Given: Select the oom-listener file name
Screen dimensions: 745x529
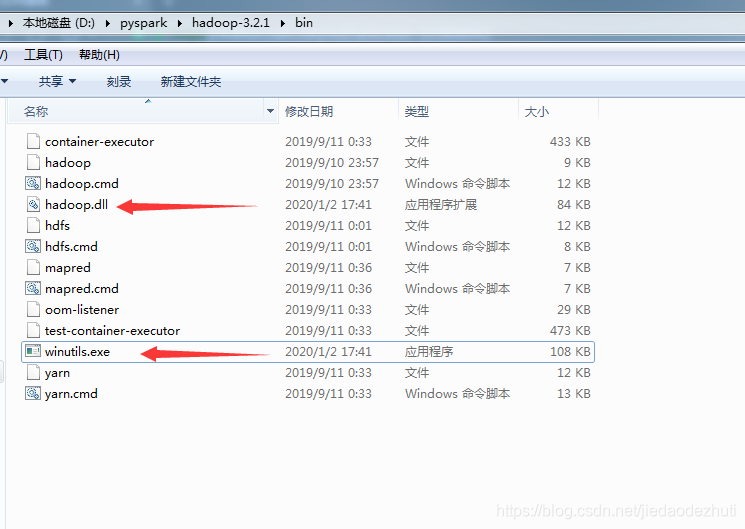Looking at the screenshot, I should click(x=82, y=309).
